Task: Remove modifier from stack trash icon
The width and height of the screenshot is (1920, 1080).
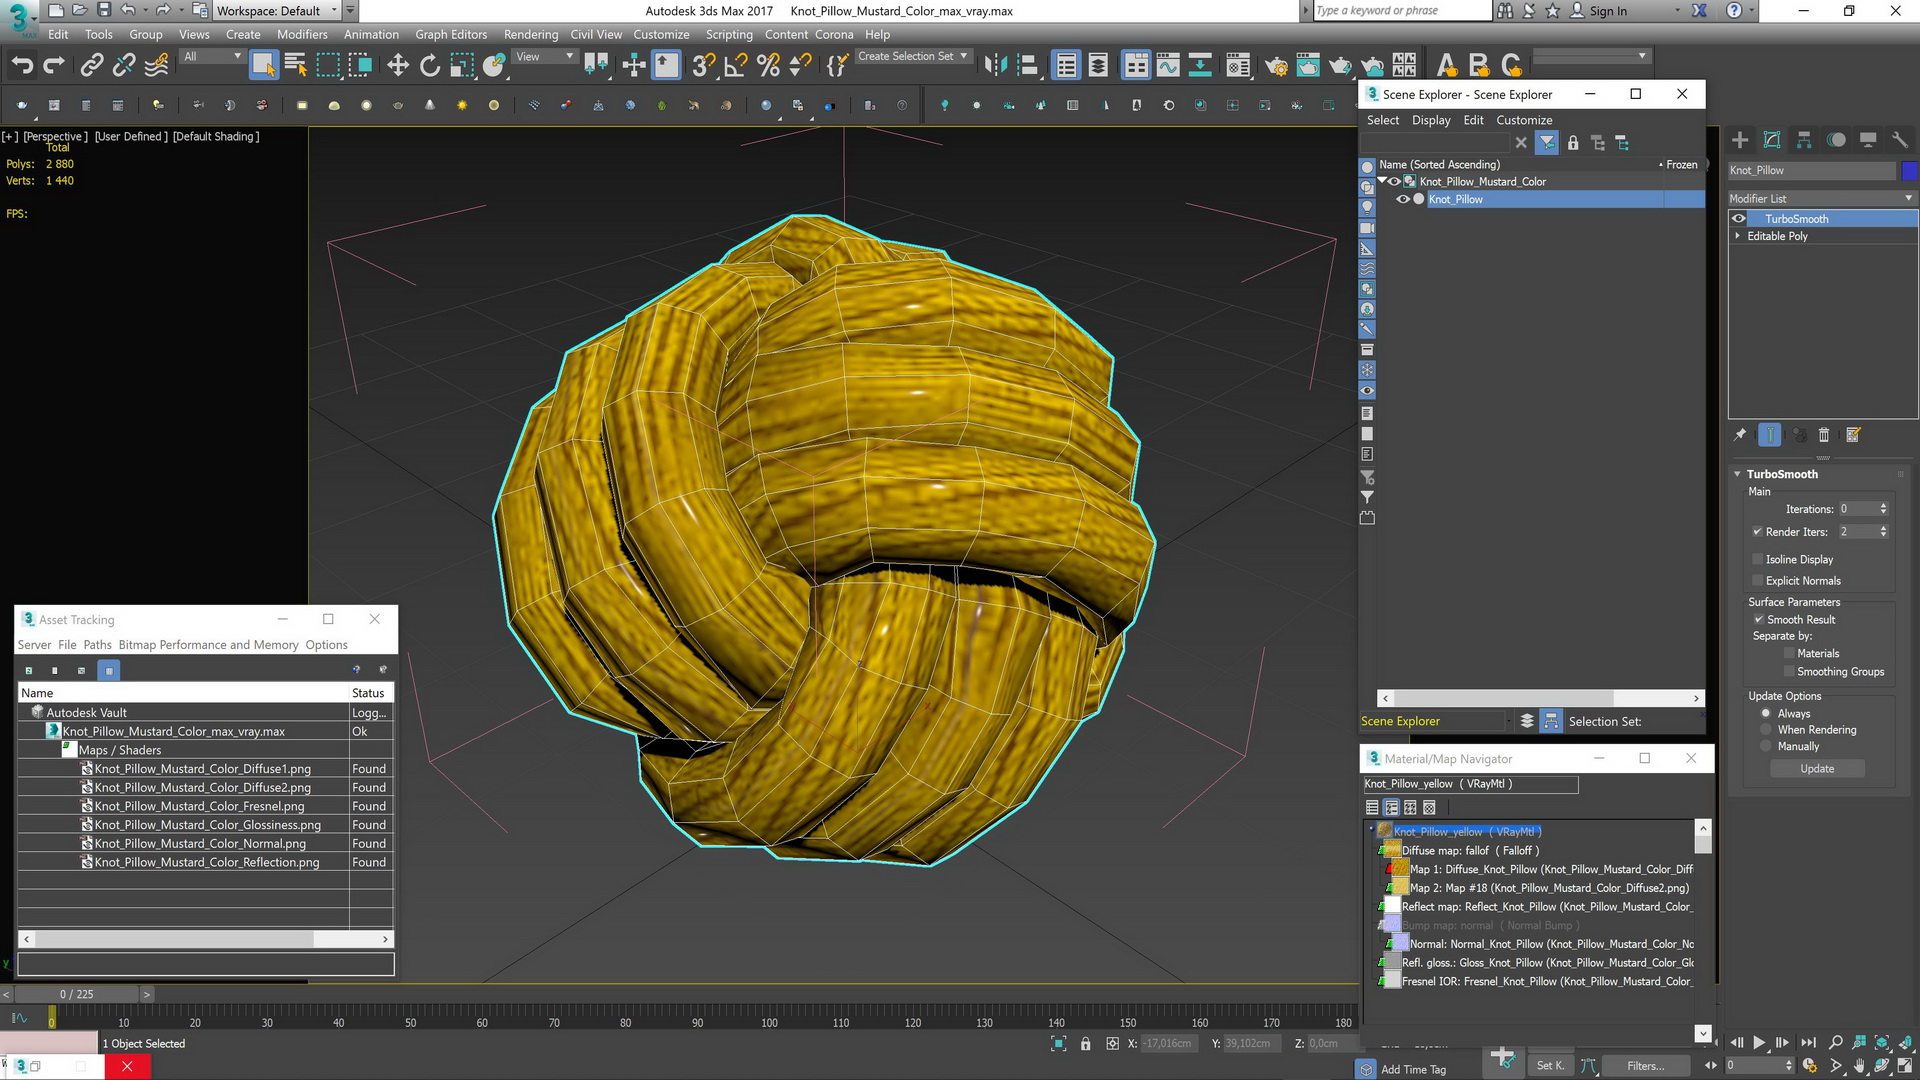Action: pos(1824,435)
